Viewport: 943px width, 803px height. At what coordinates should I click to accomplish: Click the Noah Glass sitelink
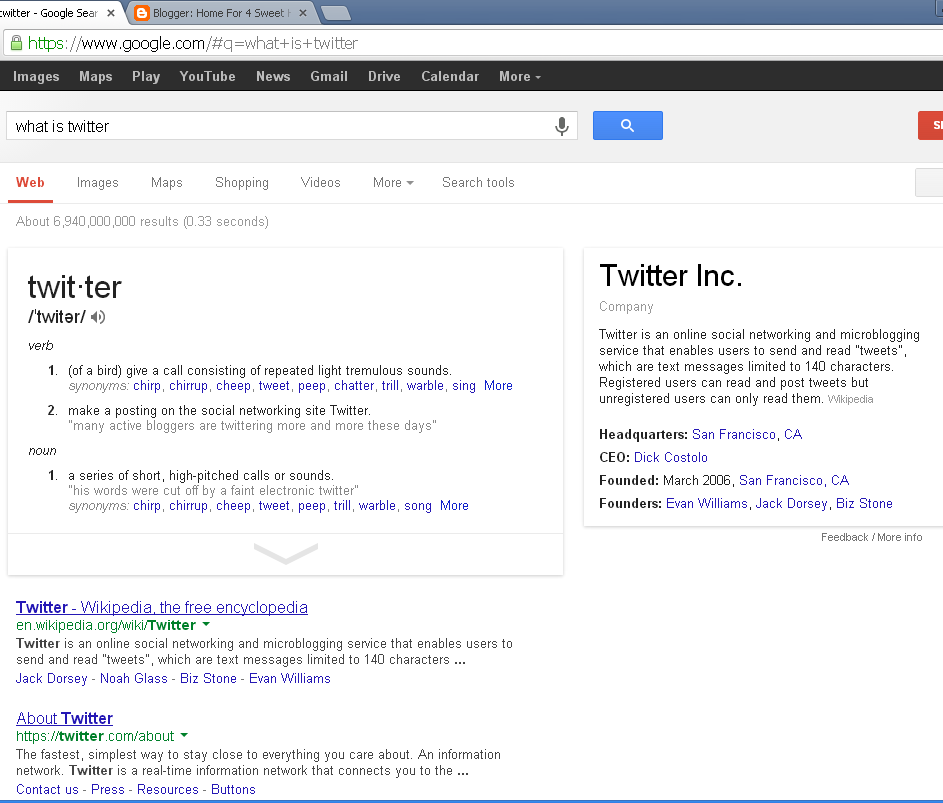click(x=134, y=678)
